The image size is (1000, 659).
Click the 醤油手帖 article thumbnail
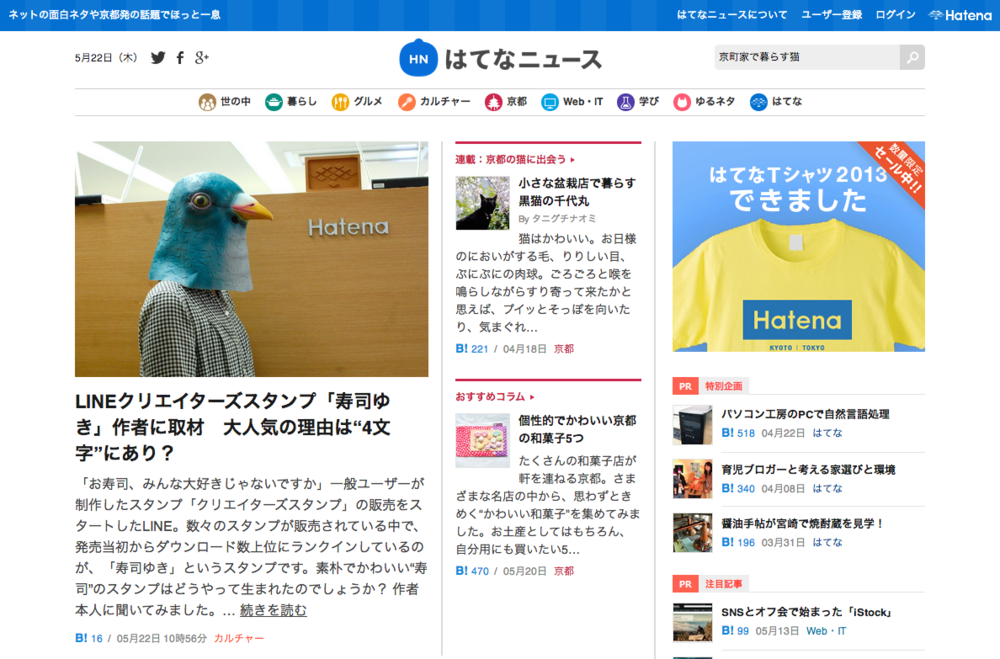pos(693,533)
